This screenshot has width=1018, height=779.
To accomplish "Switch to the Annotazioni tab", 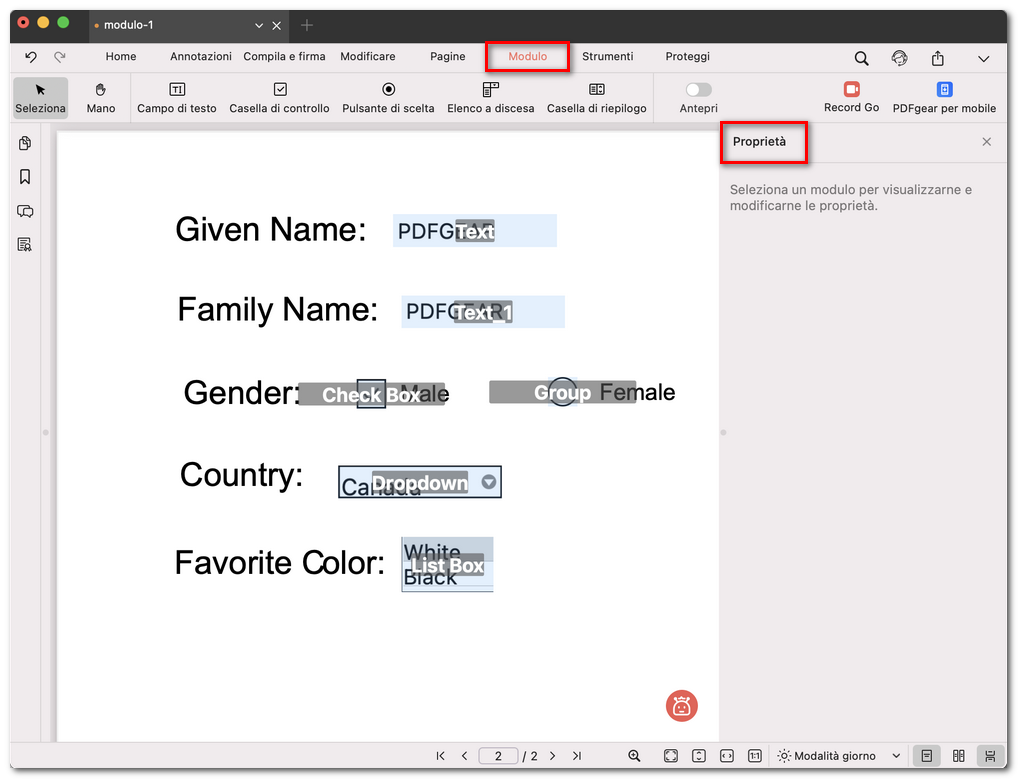I will [x=200, y=57].
